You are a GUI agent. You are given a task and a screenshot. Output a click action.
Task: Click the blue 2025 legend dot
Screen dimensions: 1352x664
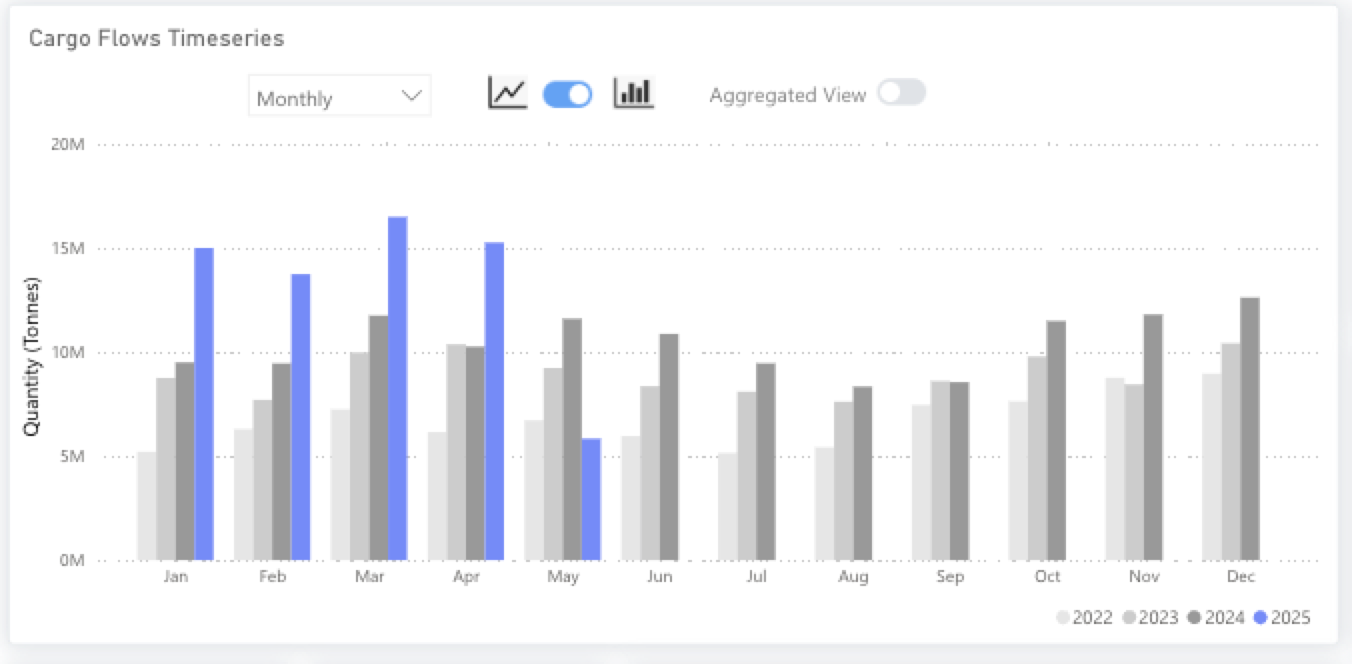coord(1260,618)
